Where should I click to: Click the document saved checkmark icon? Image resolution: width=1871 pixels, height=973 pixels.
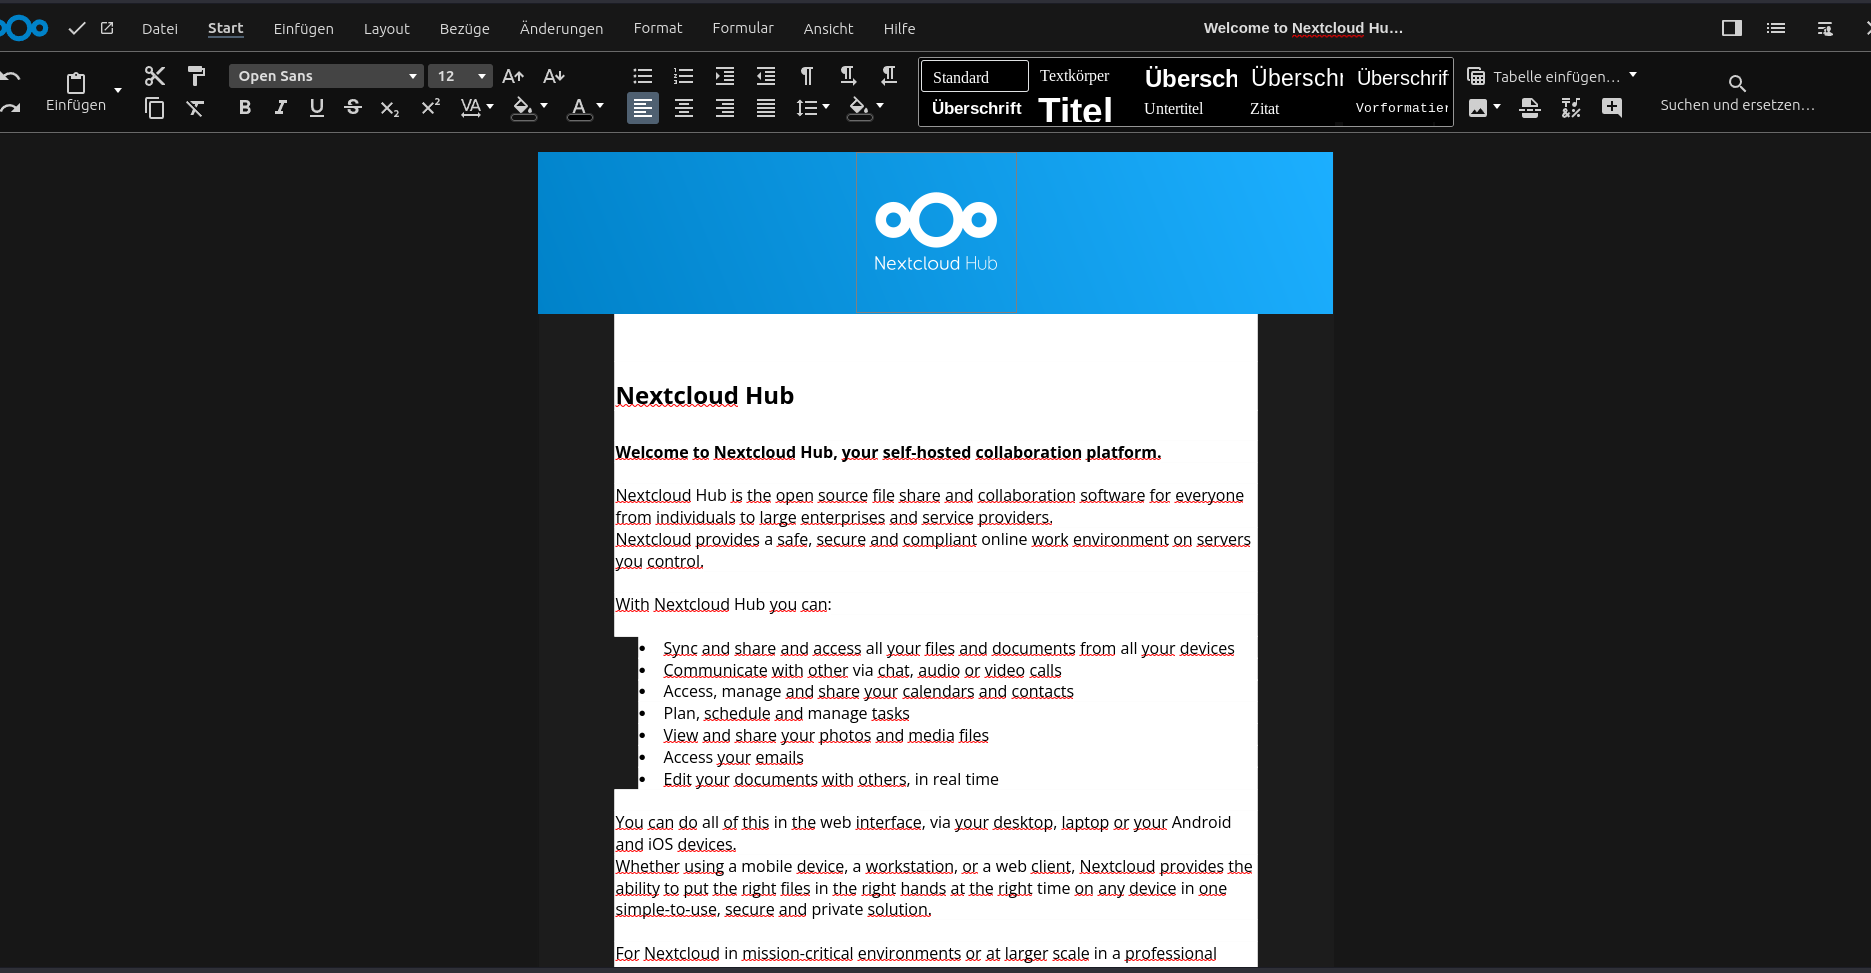pos(77,29)
